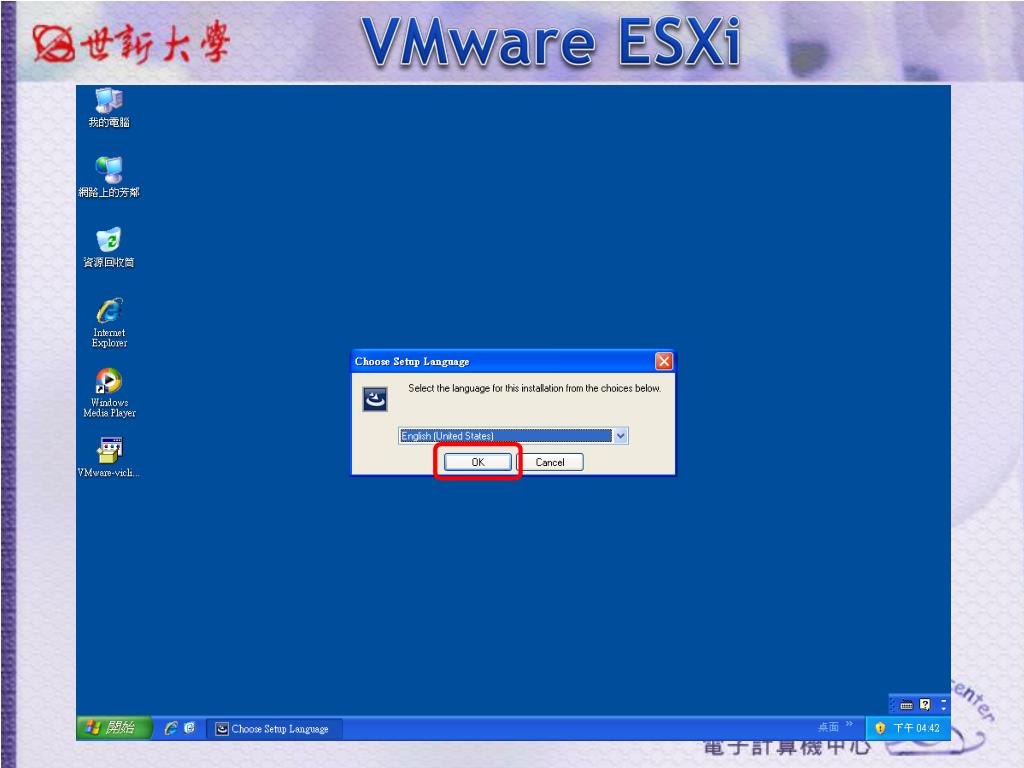The image size is (1024, 768).
Task: Click the language bar keyboard icon
Action: pos(906,705)
